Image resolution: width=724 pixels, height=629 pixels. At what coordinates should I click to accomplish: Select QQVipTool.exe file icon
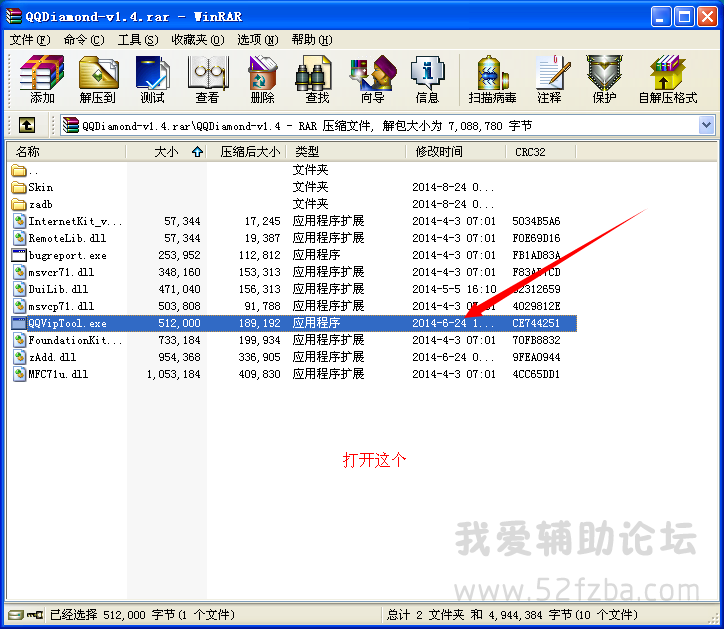point(19,323)
